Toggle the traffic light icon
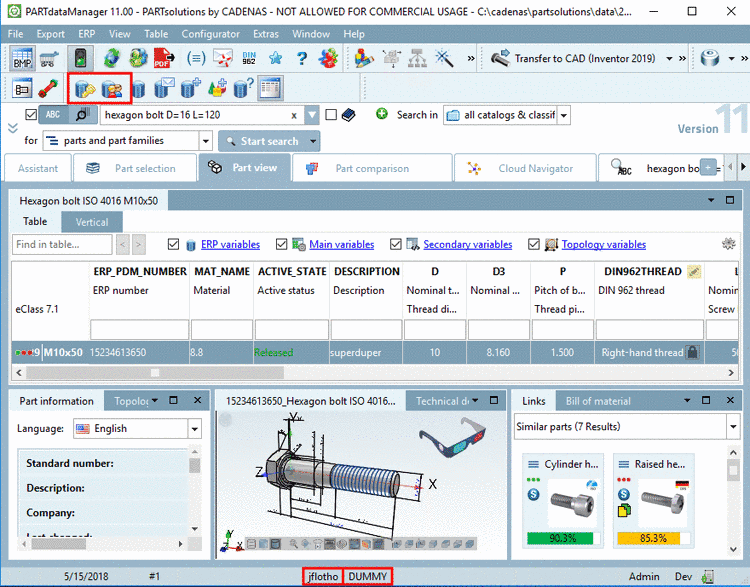The height and width of the screenshot is (587, 750). [80, 58]
